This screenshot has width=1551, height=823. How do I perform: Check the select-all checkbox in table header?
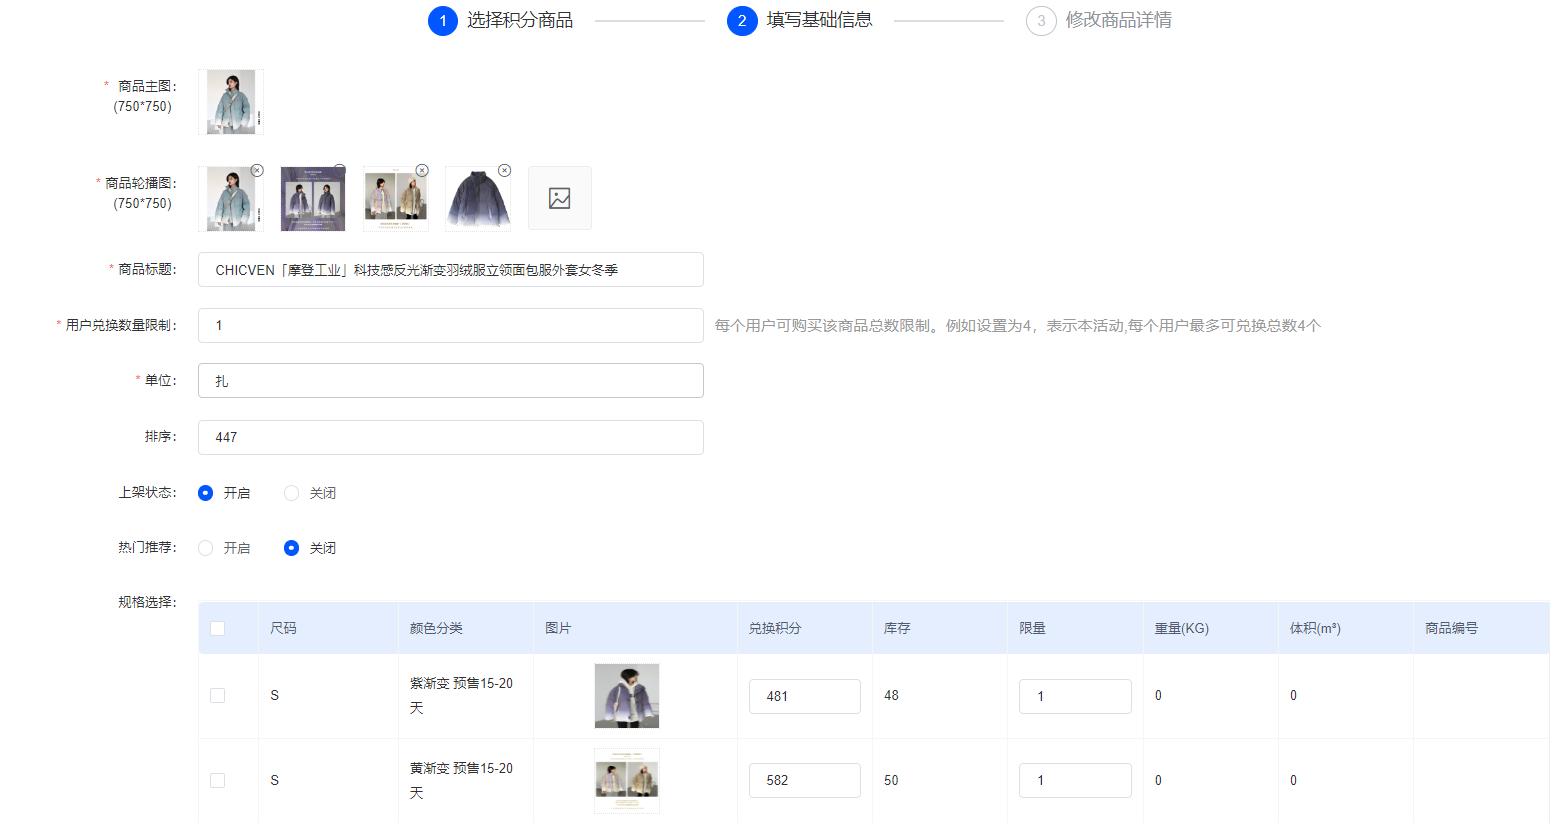(x=218, y=628)
